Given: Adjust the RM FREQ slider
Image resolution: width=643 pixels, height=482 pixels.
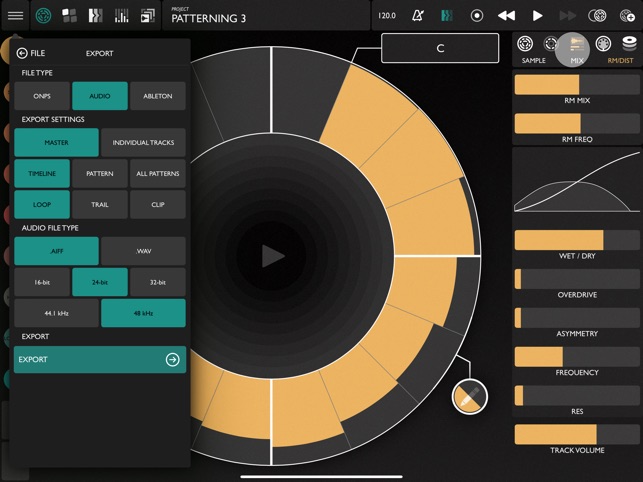Looking at the screenshot, I should [x=577, y=123].
